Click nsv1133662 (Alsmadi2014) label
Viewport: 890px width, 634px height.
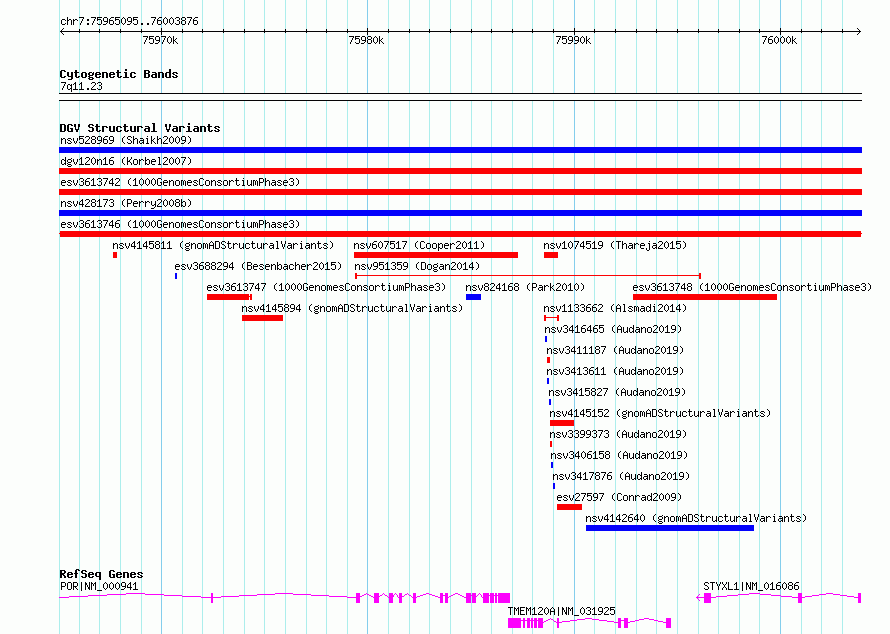(x=615, y=308)
